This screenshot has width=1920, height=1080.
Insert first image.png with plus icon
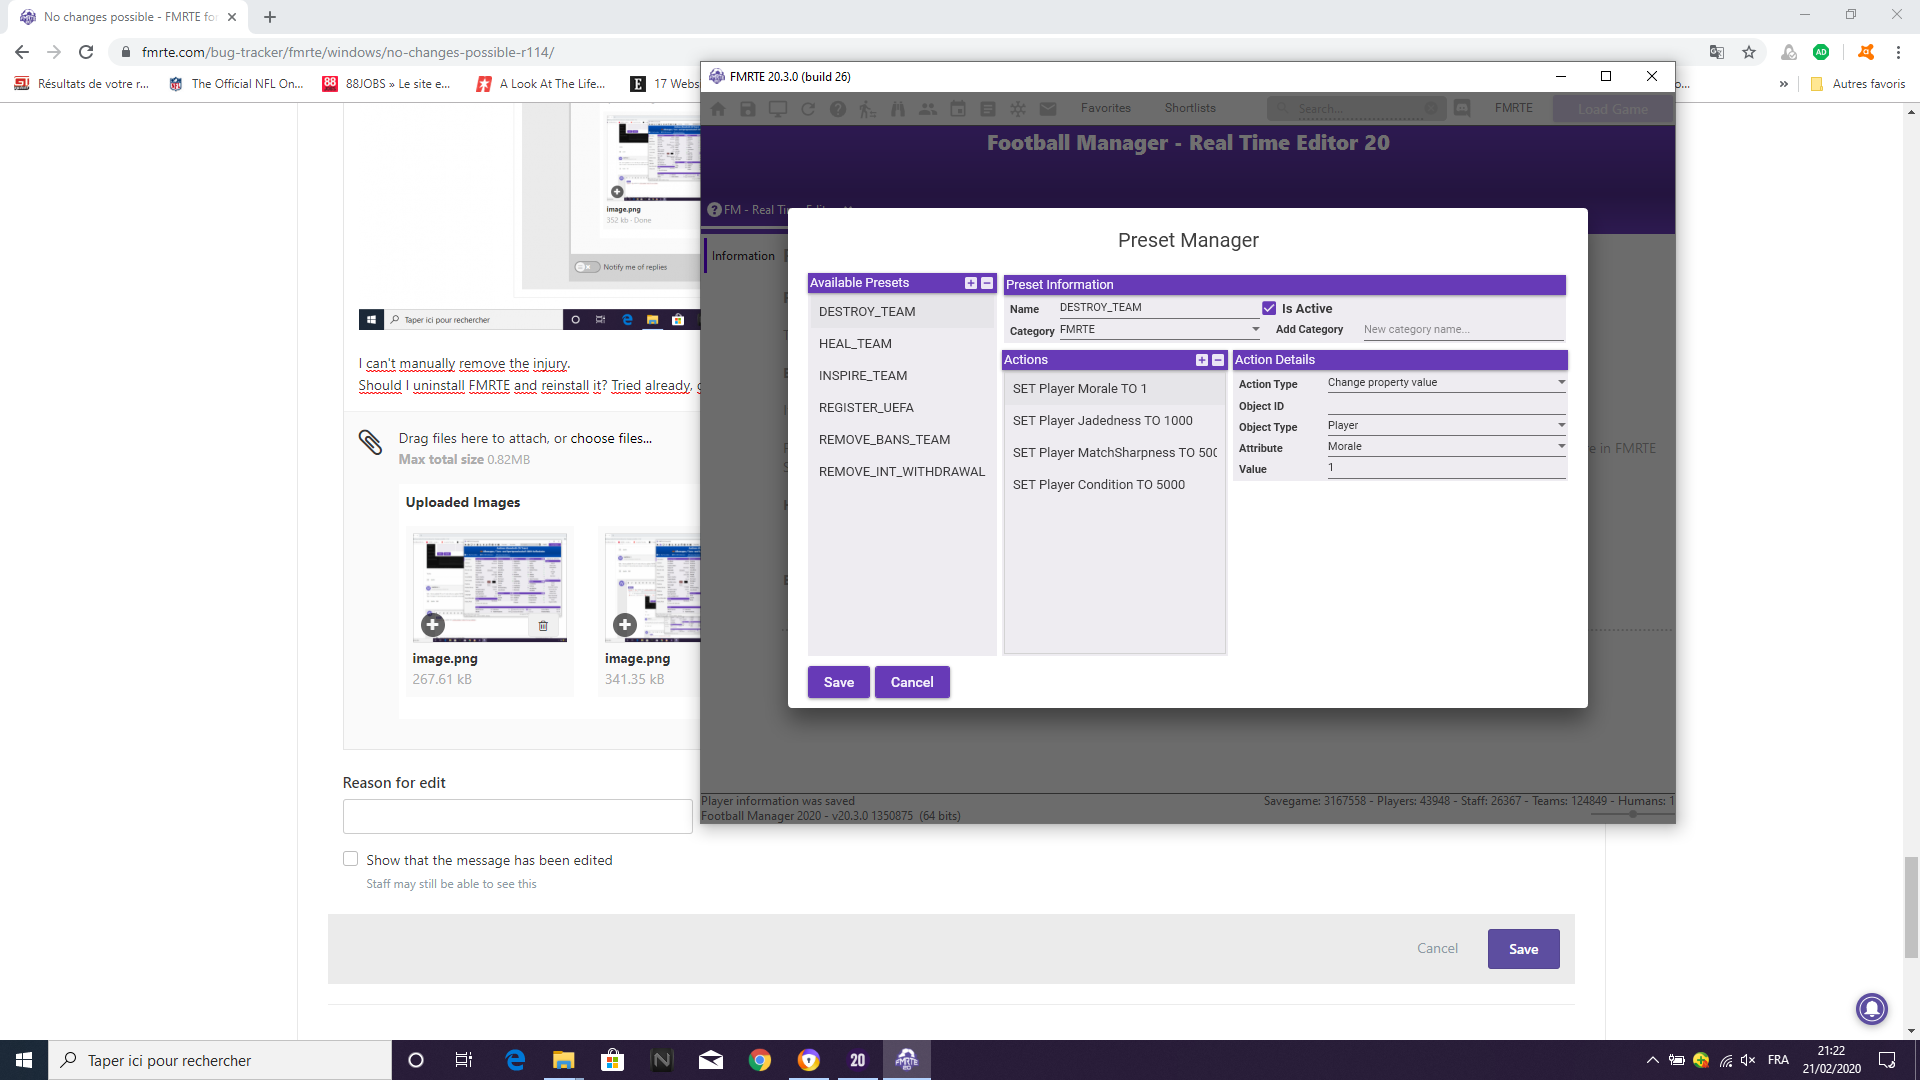pos(432,625)
